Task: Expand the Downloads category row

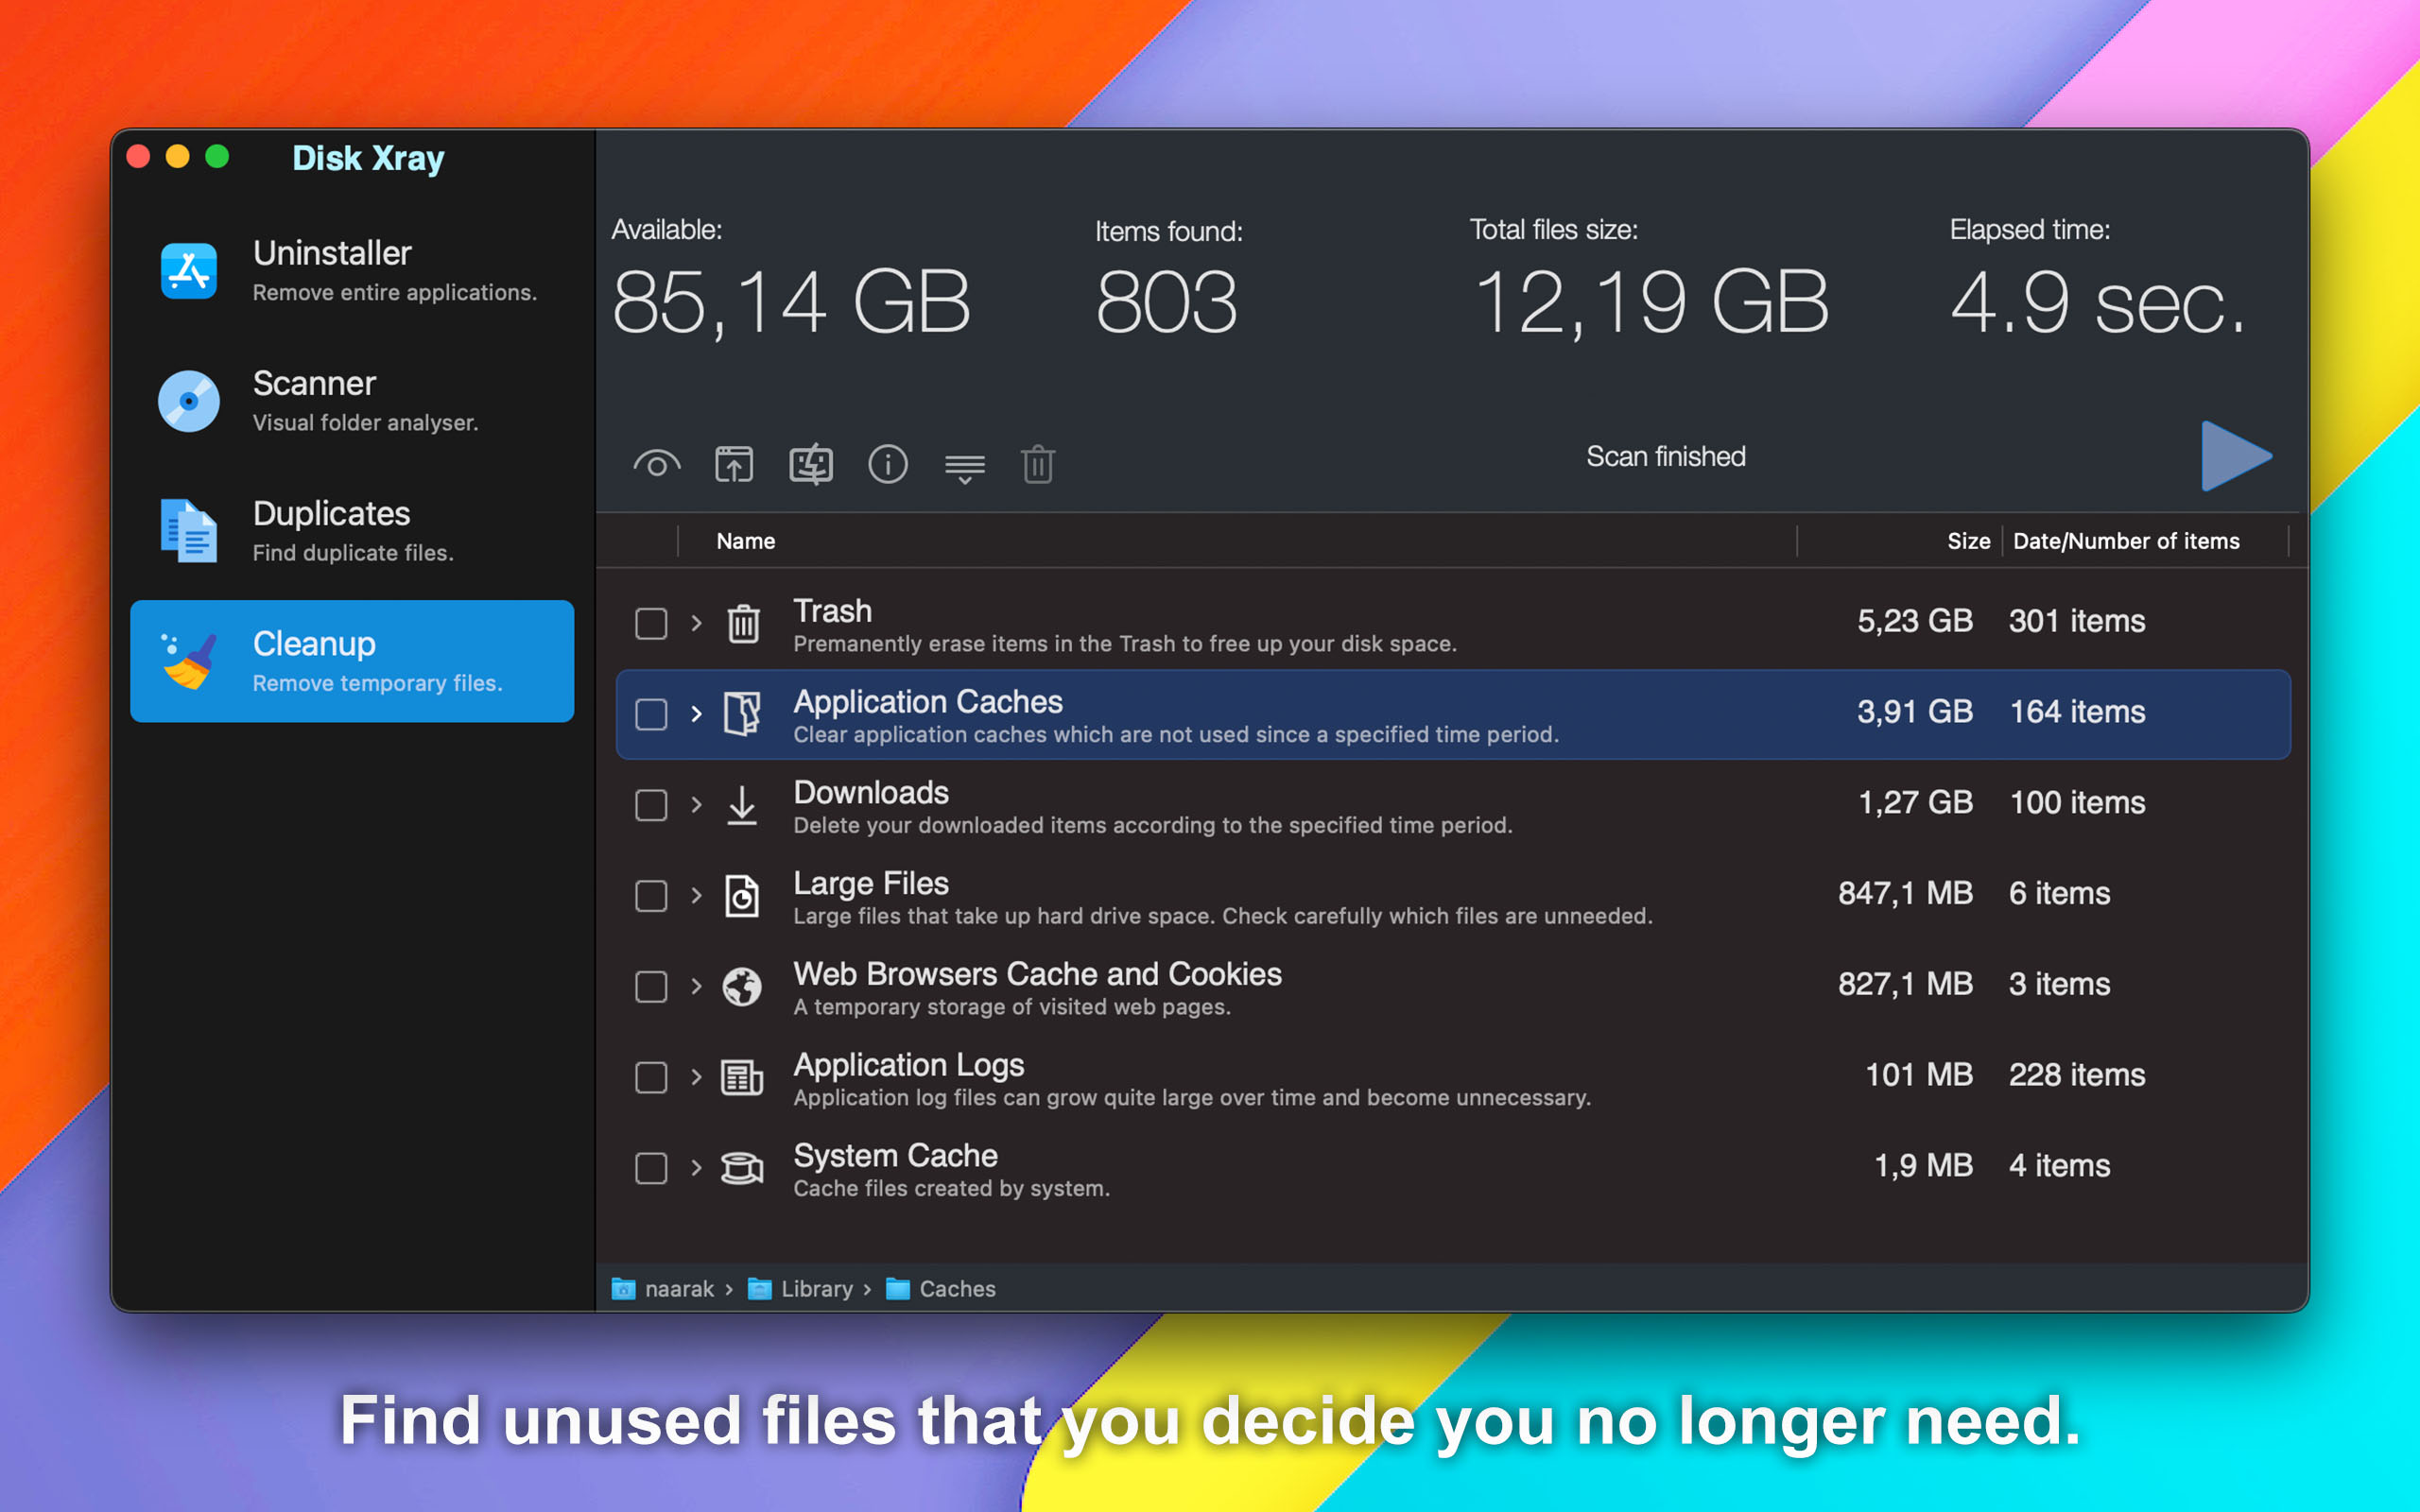Action: click(x=694, y=805)
